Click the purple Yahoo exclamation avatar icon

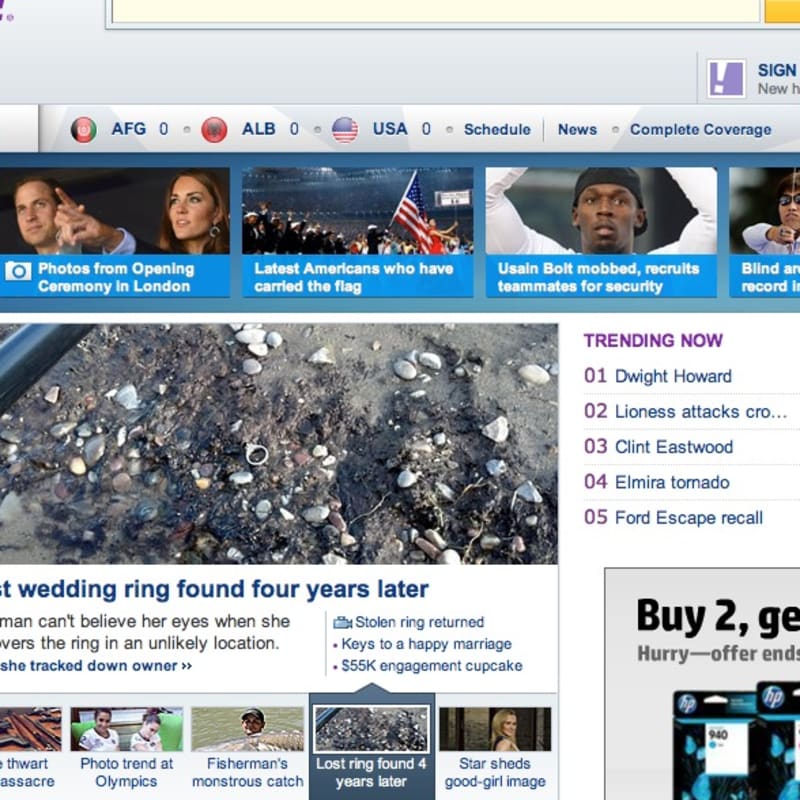click(x=726, y=79)
